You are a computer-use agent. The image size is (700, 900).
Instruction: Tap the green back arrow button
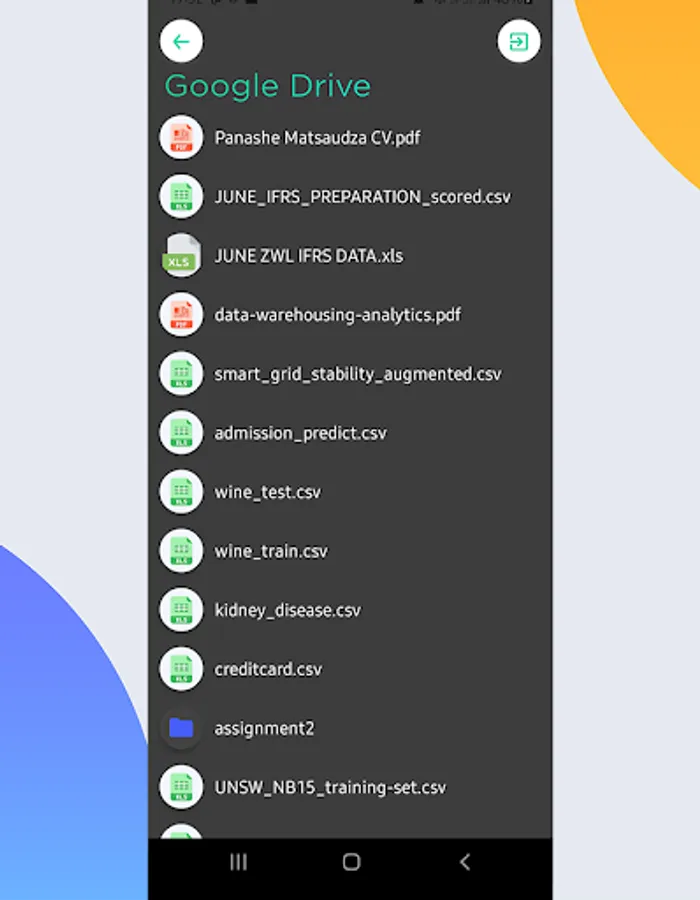[181, 41]
